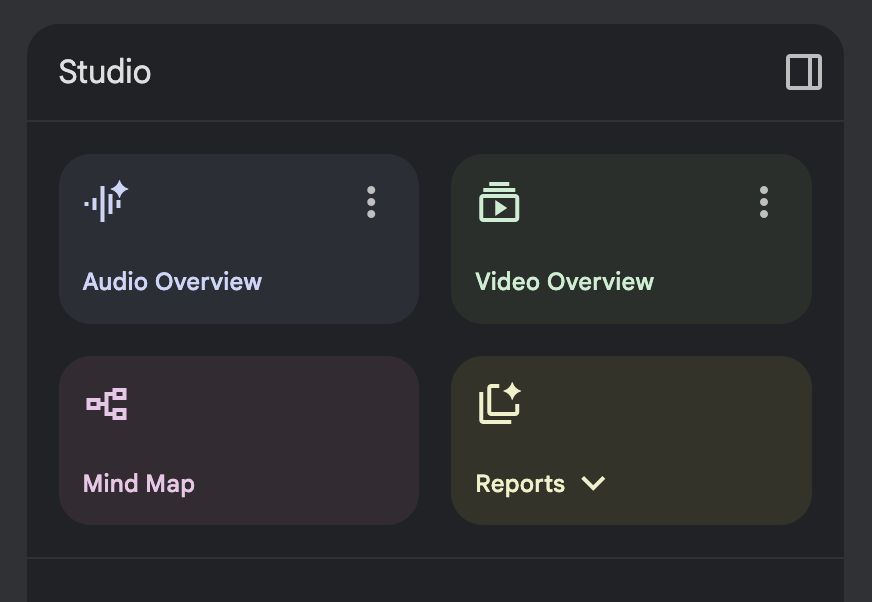Generate a Video Overview from its card

click(631, 239)
